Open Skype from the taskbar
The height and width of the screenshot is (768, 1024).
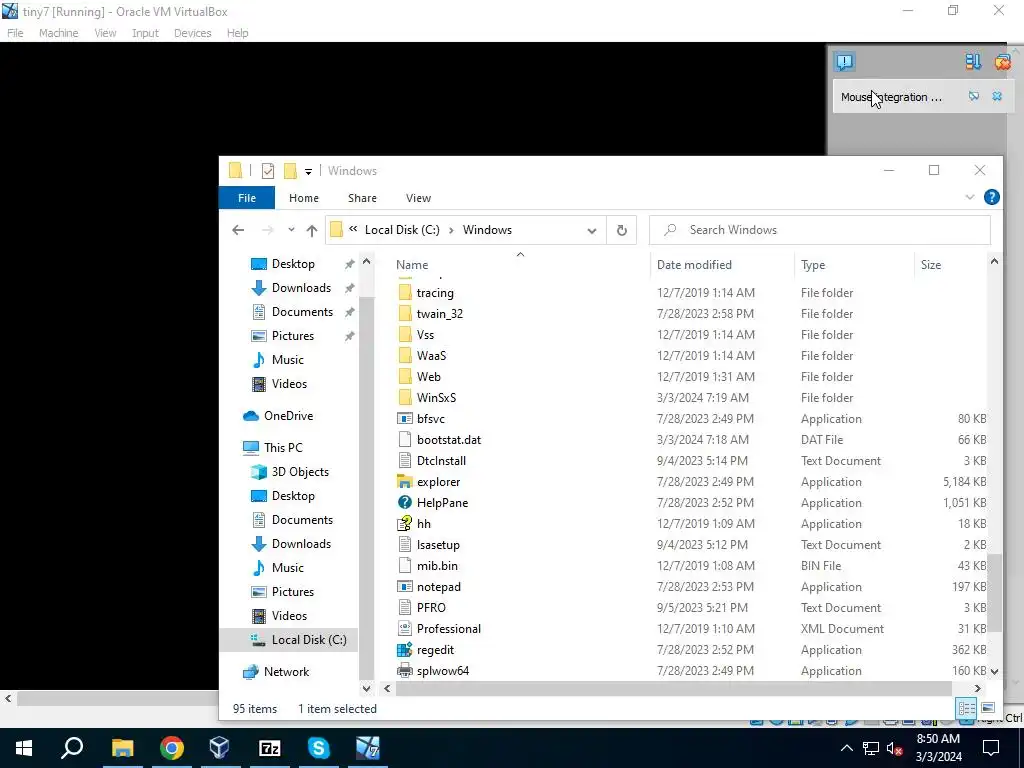319,748
